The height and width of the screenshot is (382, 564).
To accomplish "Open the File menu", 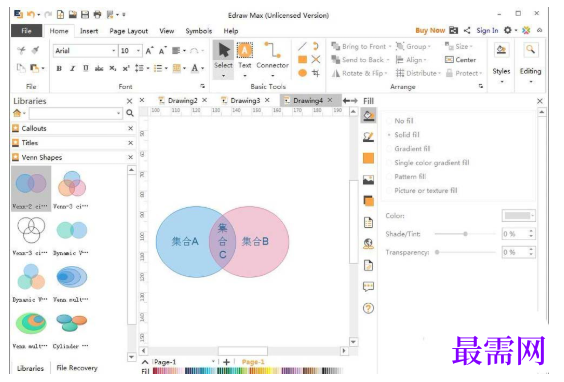I will tap(26, 31).
